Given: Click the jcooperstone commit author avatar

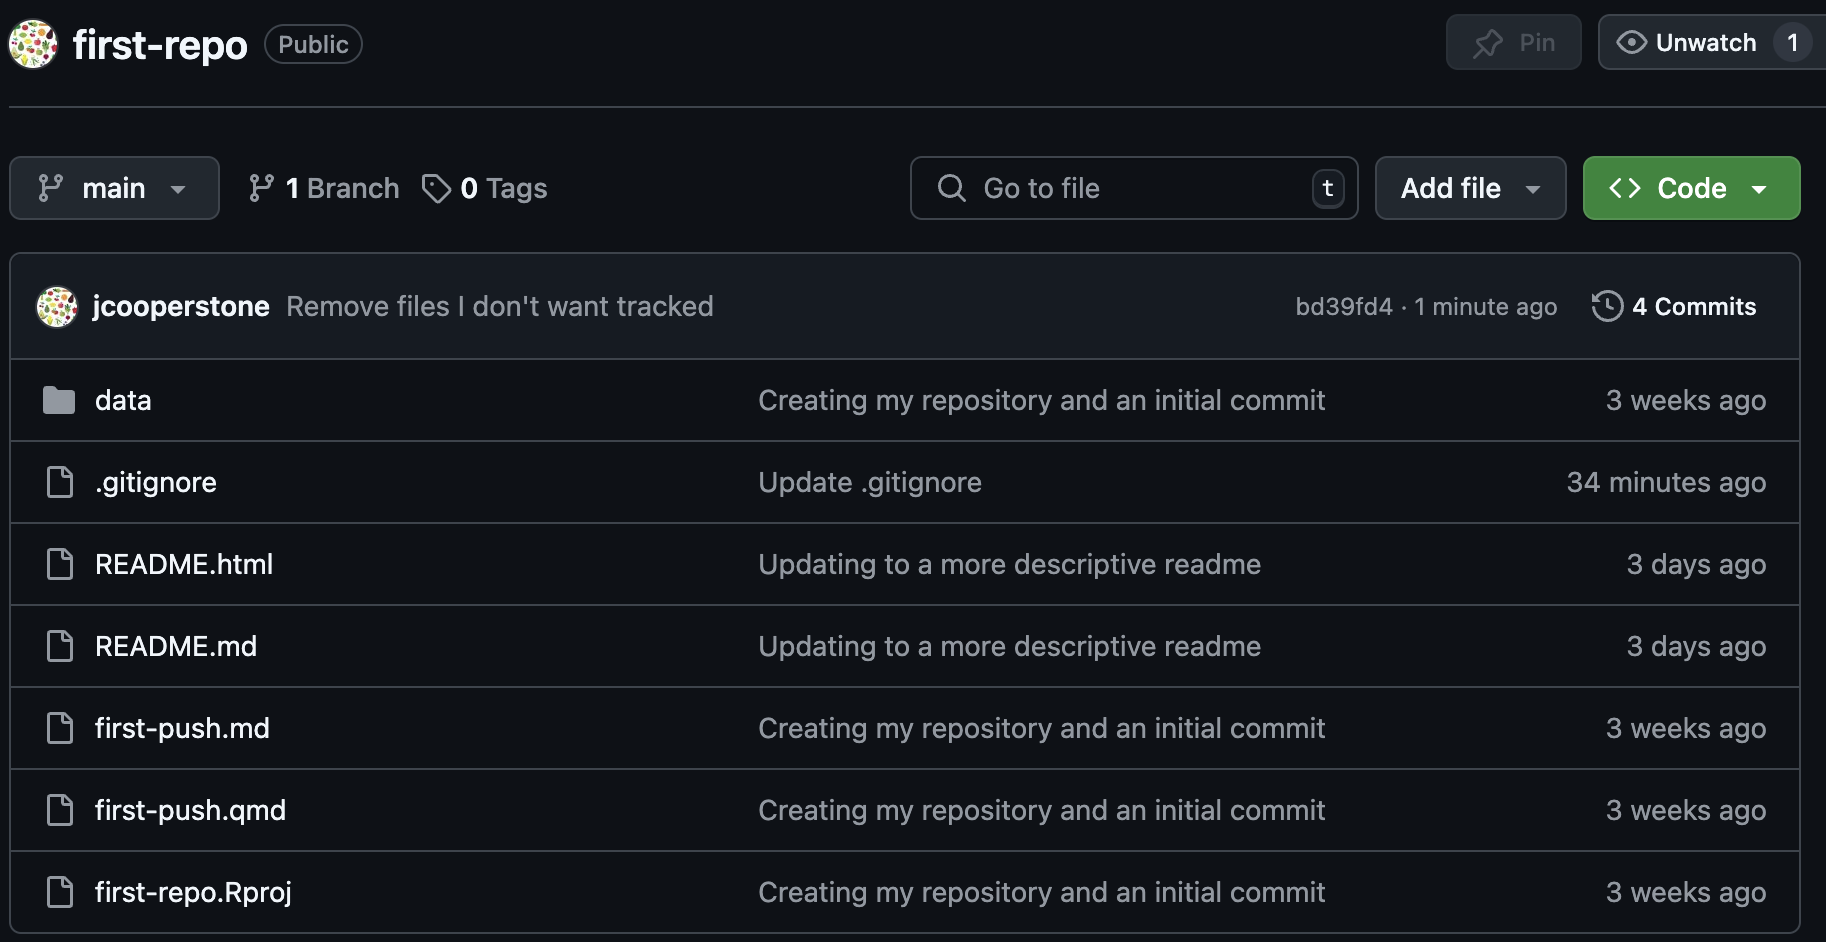Looking at the screenshot, I should pos(57,306).
